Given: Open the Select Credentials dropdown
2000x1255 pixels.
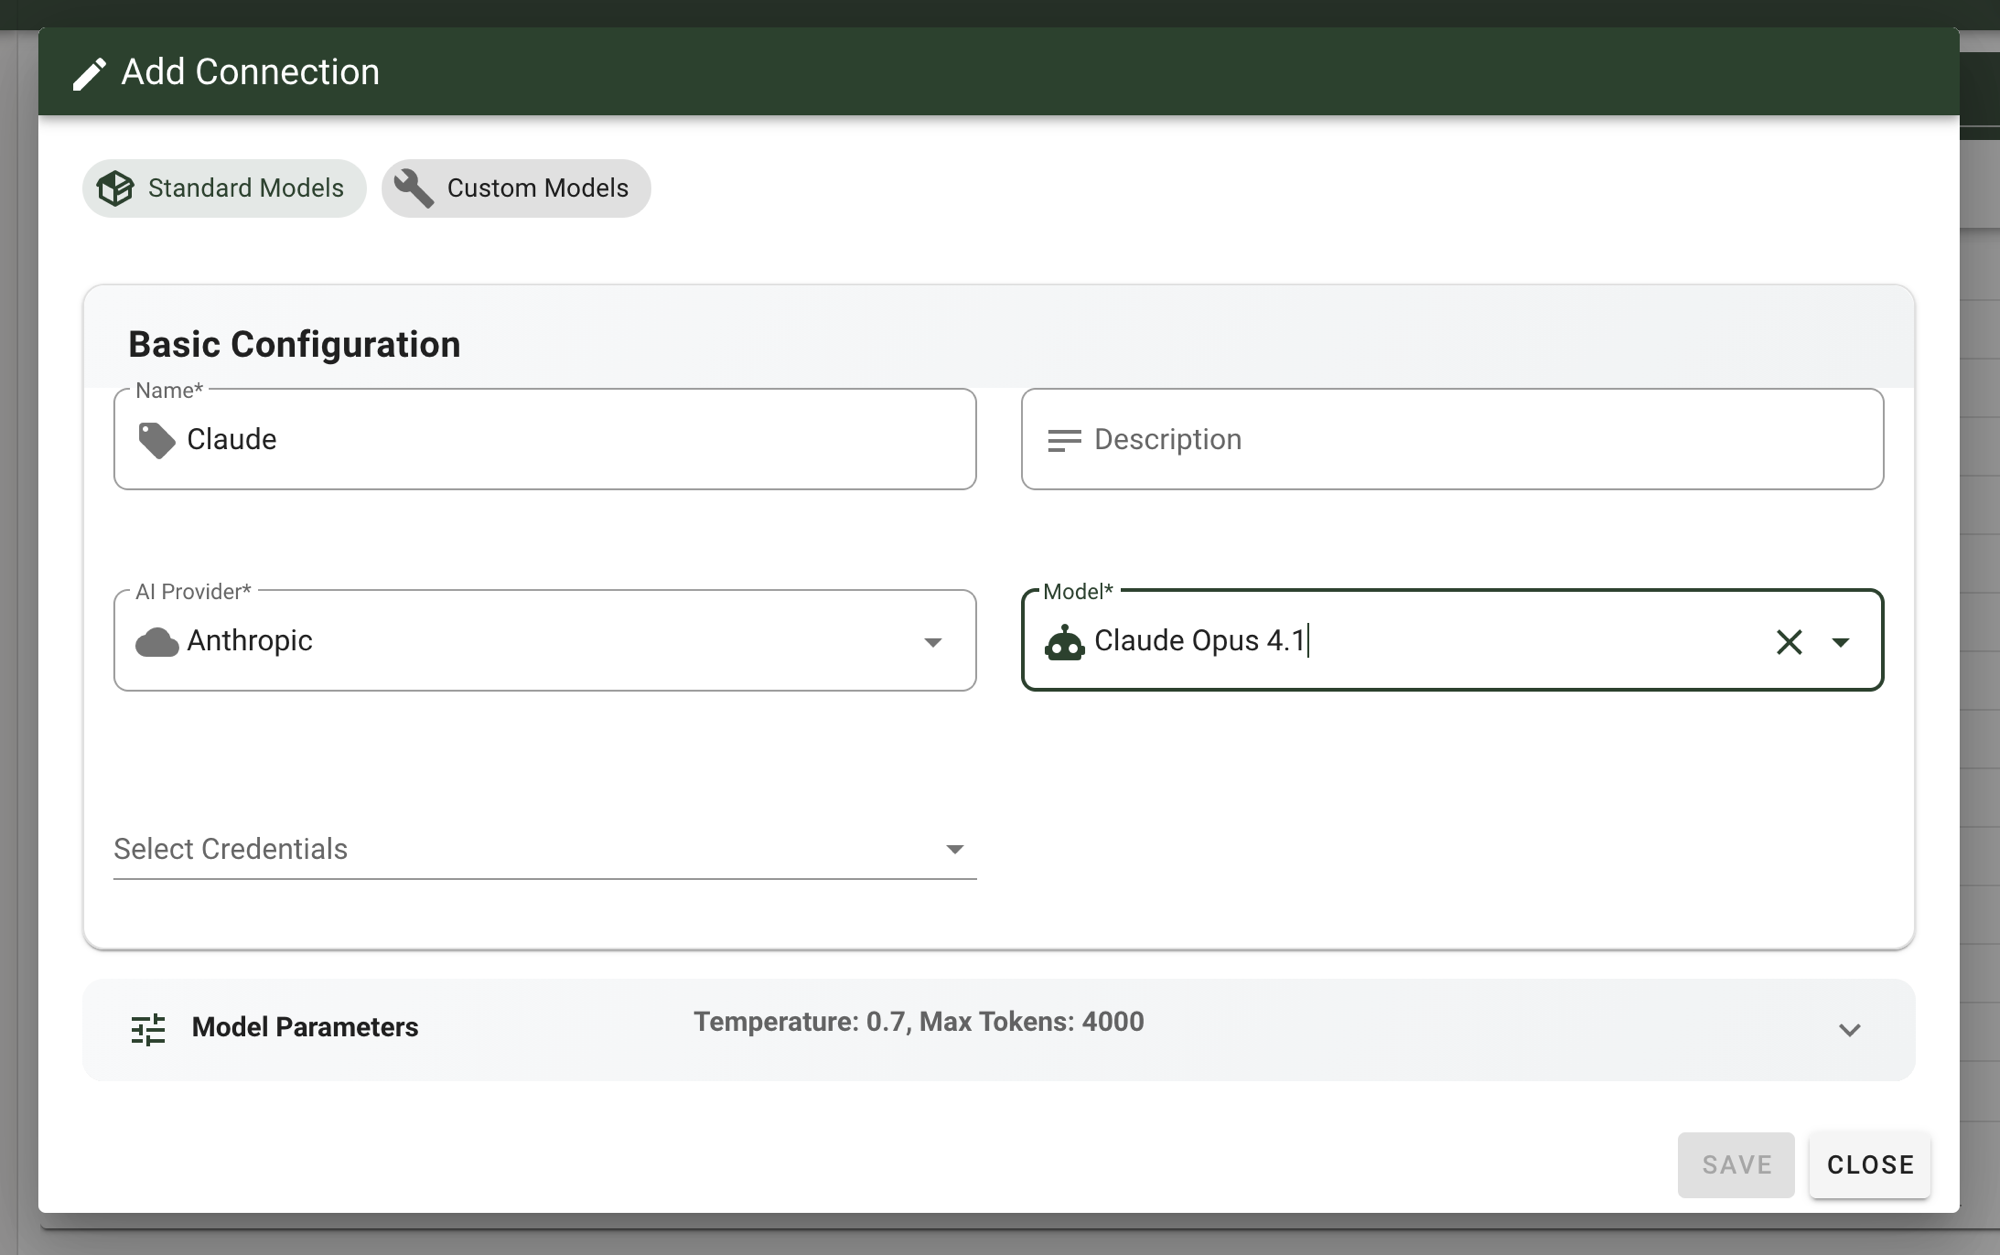Looking at the screenshot, I should 545,849.
